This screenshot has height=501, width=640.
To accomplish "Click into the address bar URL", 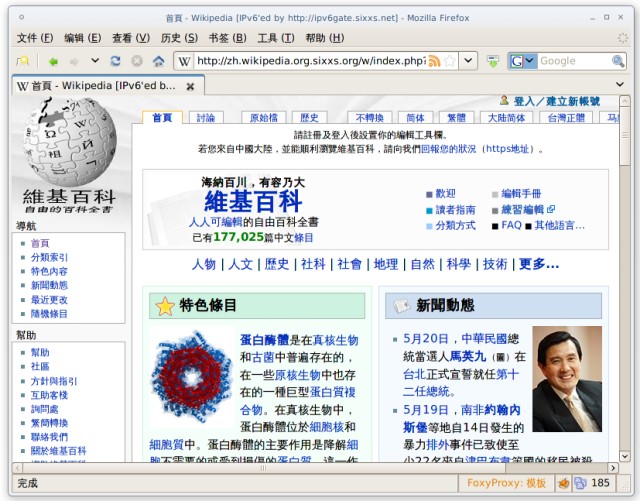I will coord(311,61).
